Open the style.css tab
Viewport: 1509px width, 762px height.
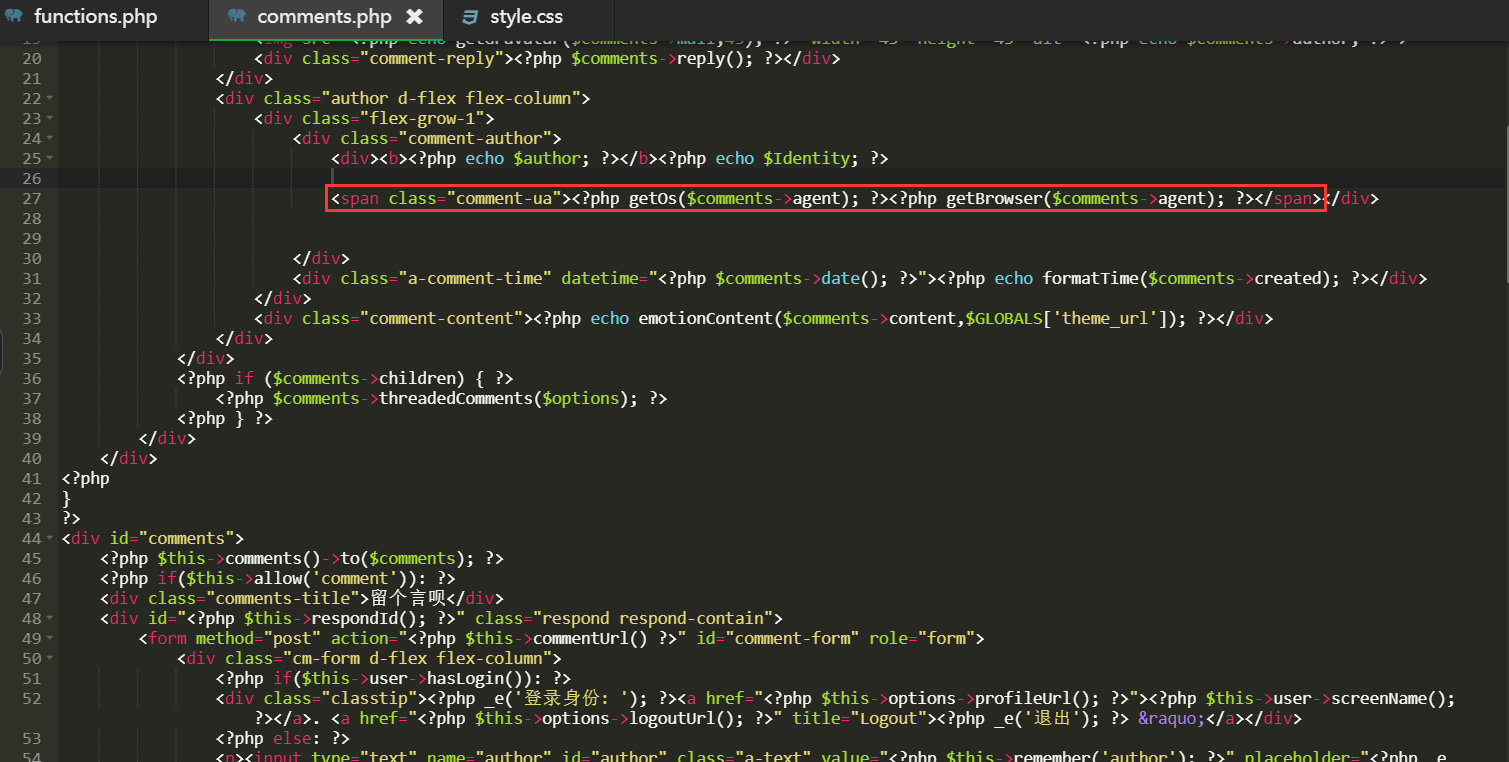coord(526,17)
